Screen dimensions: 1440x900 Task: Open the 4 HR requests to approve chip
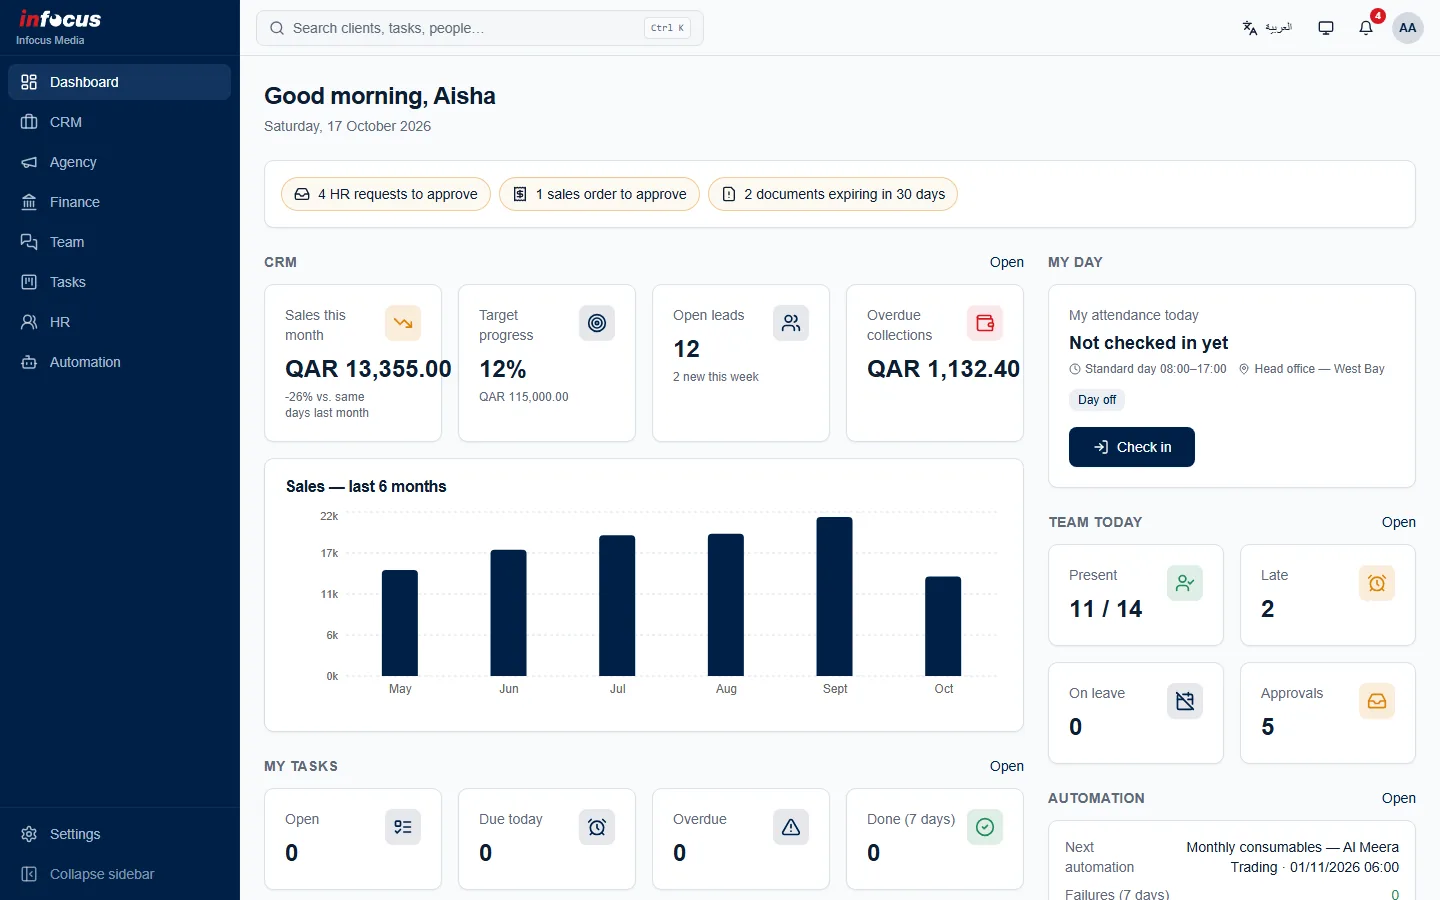coord(386,194)
